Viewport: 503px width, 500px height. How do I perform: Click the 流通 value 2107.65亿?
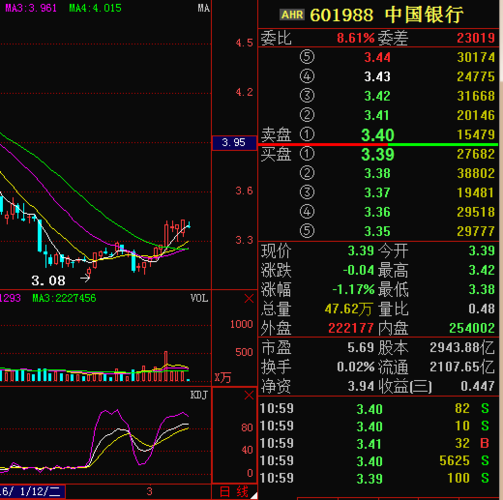[462, 367]
